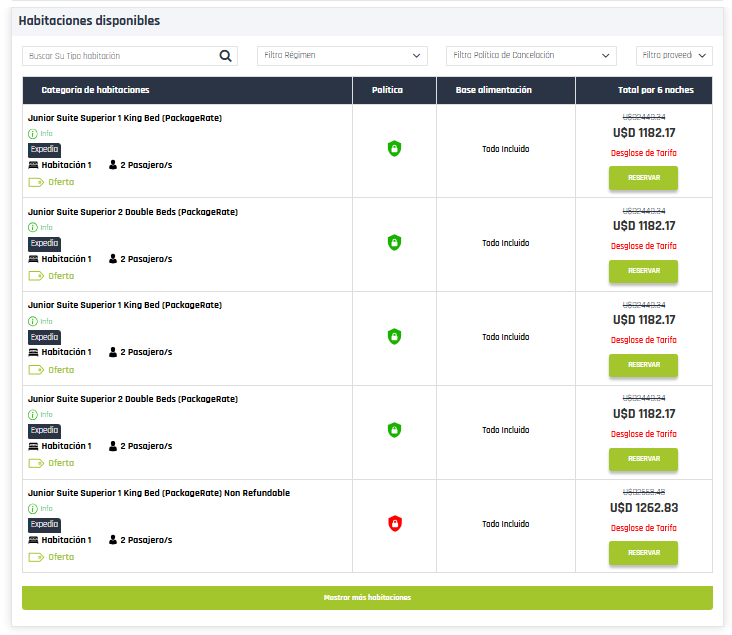The height and width of the screenshot is (635, 732).
Task: Click the 'Política' column header
Action: coord(387,90)
